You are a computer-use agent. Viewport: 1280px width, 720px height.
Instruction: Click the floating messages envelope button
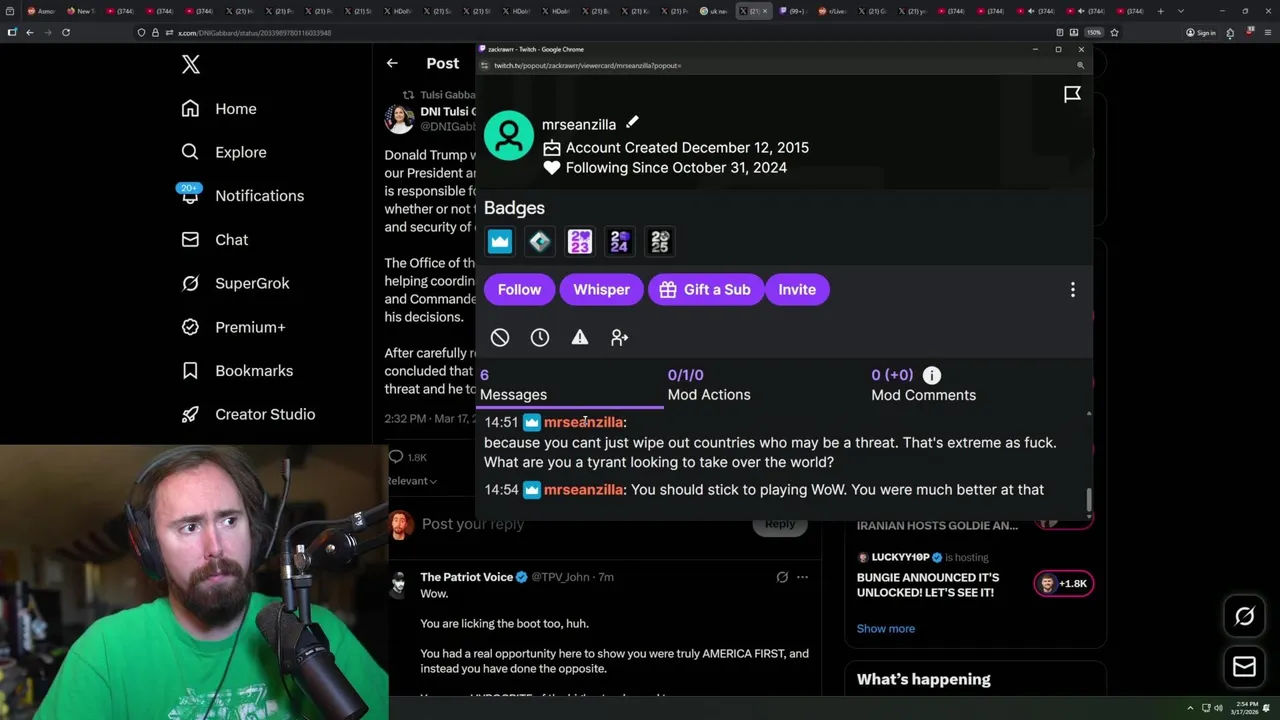pos(1244,666)
